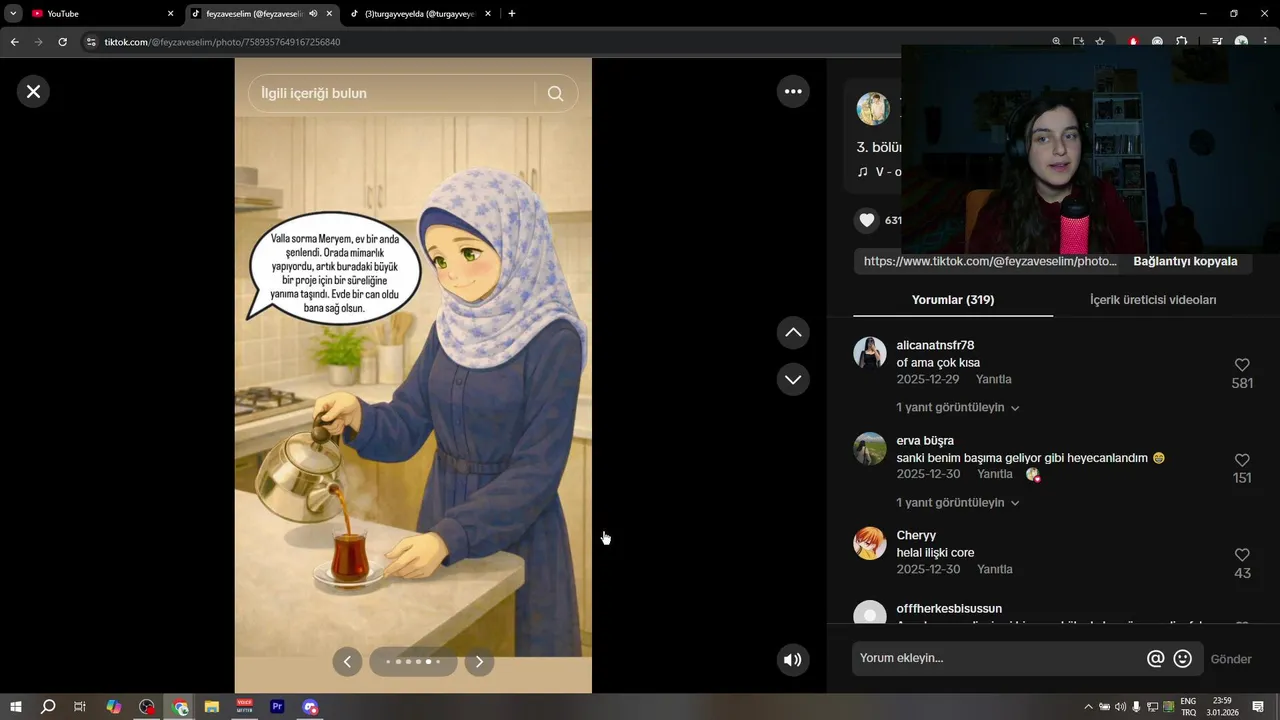
Task: Go forward with browser forward arrow
Action: 39,42
